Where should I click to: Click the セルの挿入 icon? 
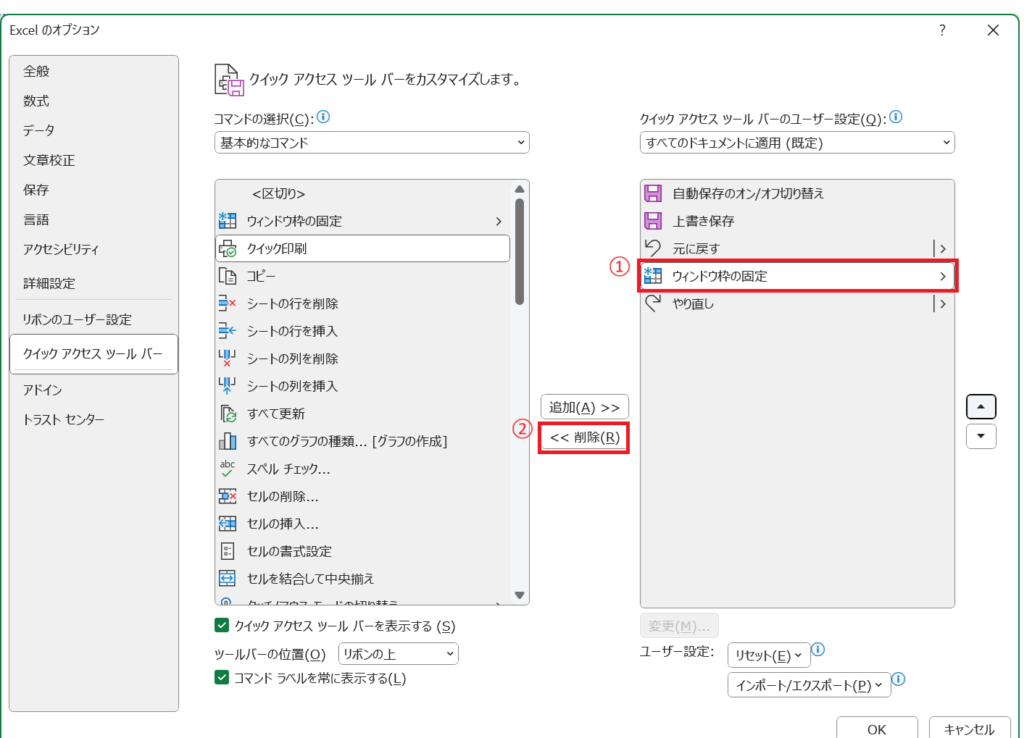227,524
